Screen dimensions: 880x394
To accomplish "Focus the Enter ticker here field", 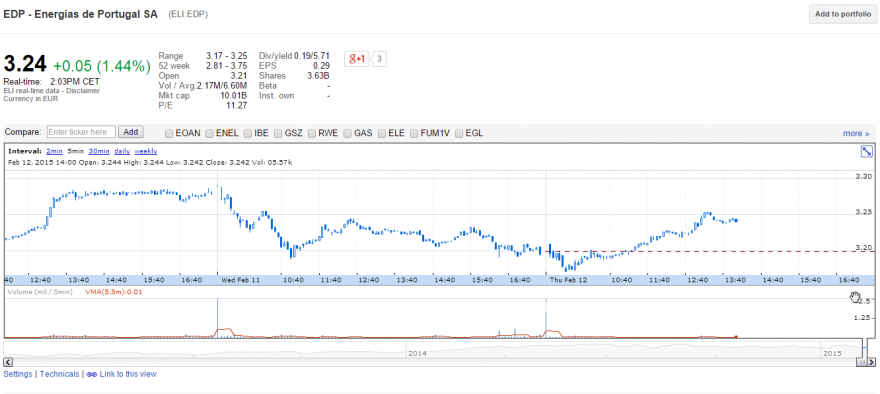I will click(81, 132).
